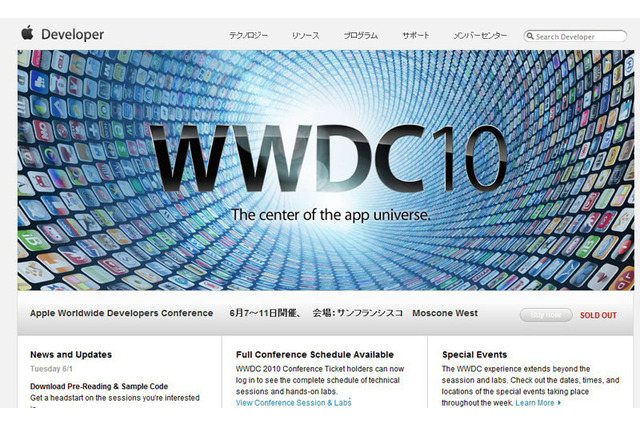Click 'The center of the app universe.' tagline
Viewport: 640px width, 426px height.
[331, 215]
